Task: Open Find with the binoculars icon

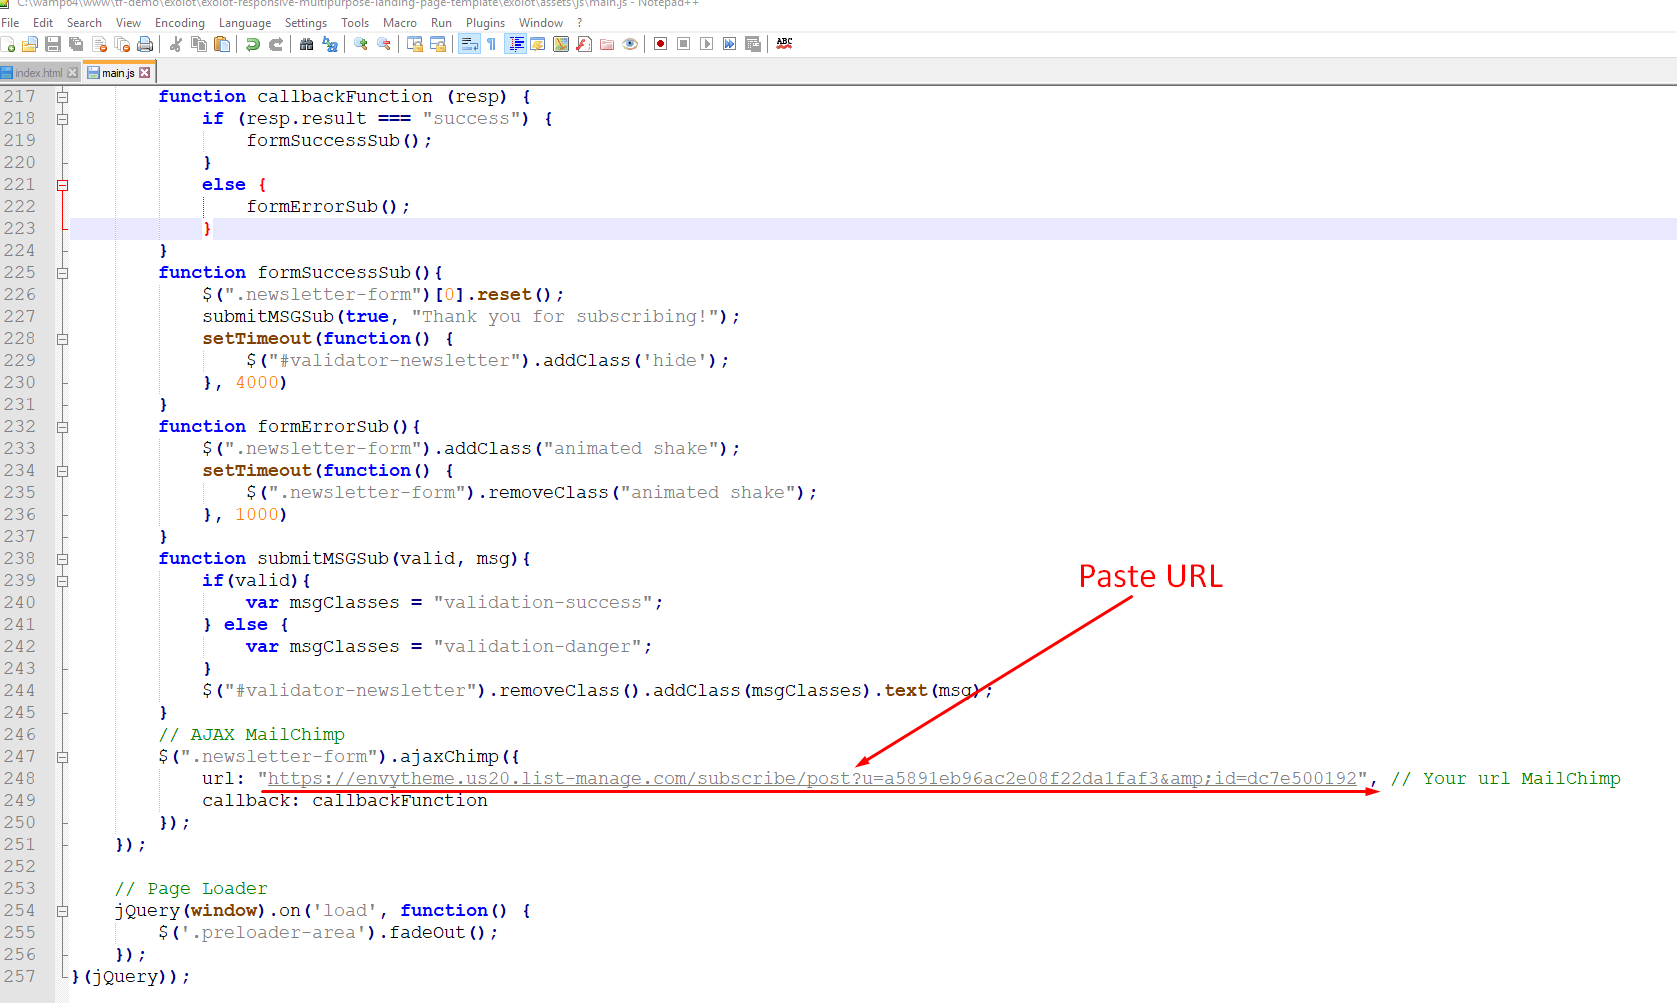Action: coord(307,44)
